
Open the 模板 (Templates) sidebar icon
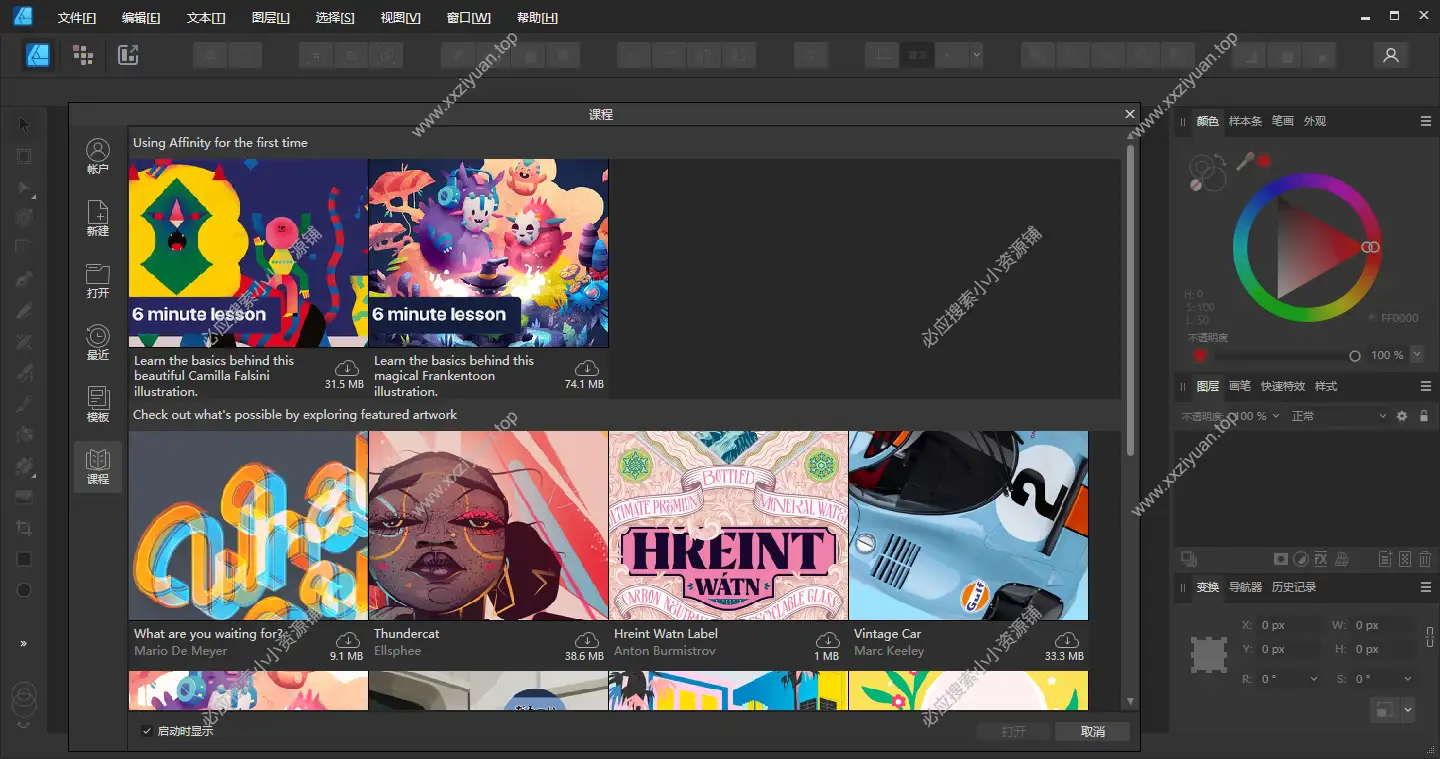97,404
